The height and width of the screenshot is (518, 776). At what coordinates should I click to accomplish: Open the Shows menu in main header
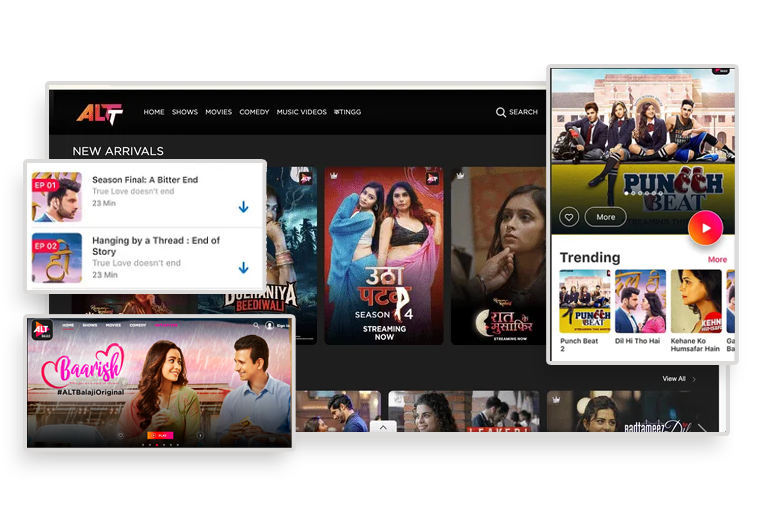click(x=185, y=112)
